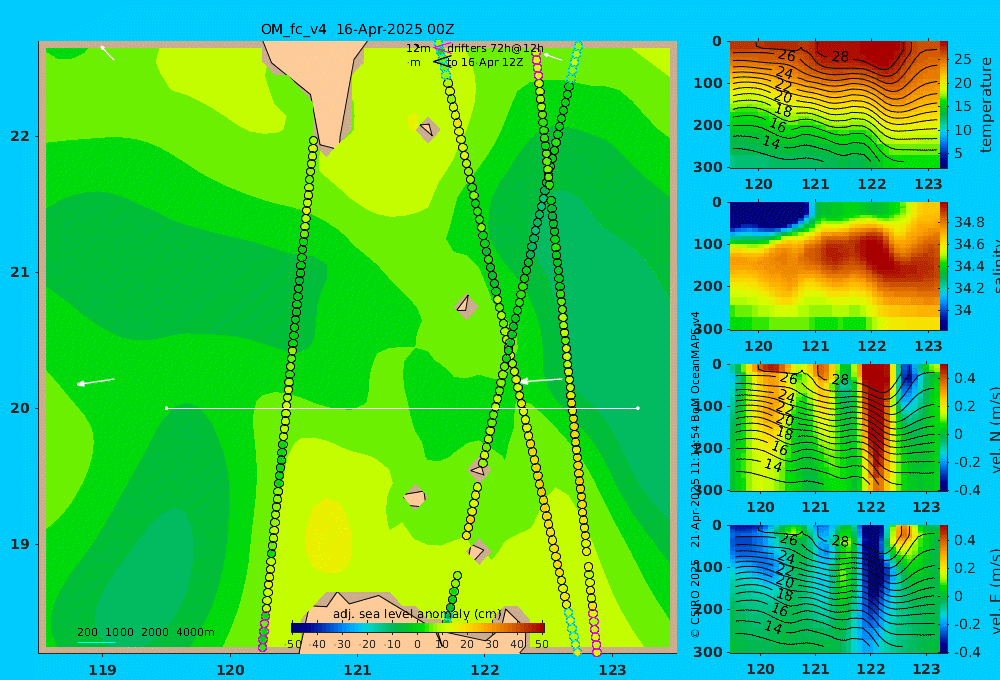The width and height of the screenshot is (1000, 680).
Task: Click the "adj. sea level anomaly (cm)" label
Action: click(x=417, y=614)
